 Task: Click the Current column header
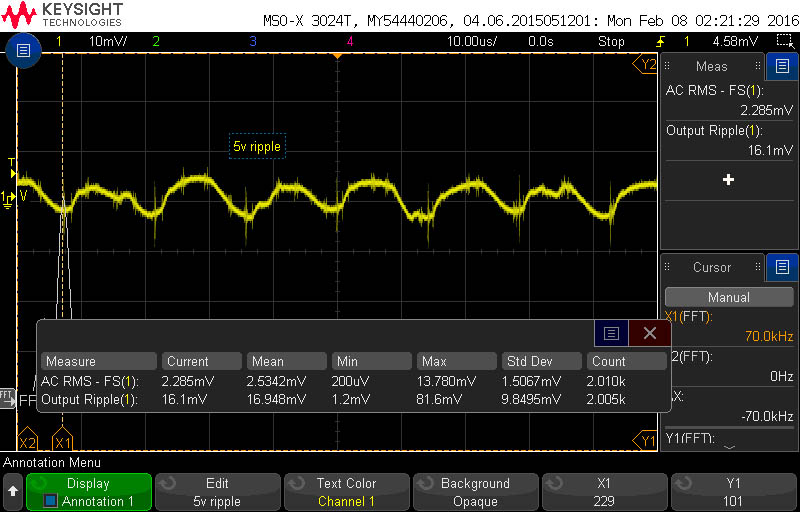click(x=202, y=361)
